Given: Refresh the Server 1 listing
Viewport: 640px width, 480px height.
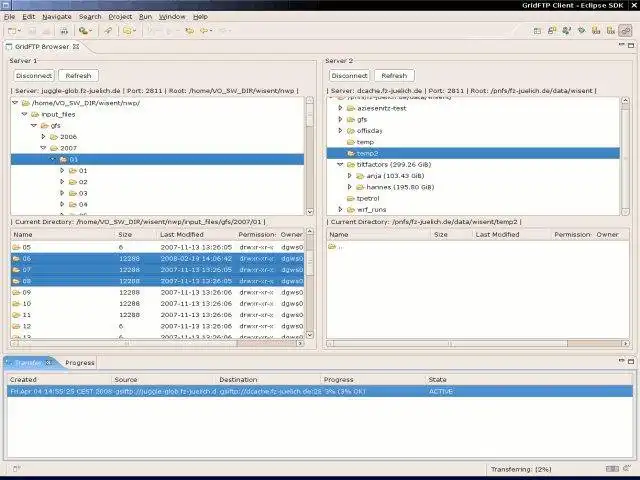Looking at the screenshot, I should [78, 76].
